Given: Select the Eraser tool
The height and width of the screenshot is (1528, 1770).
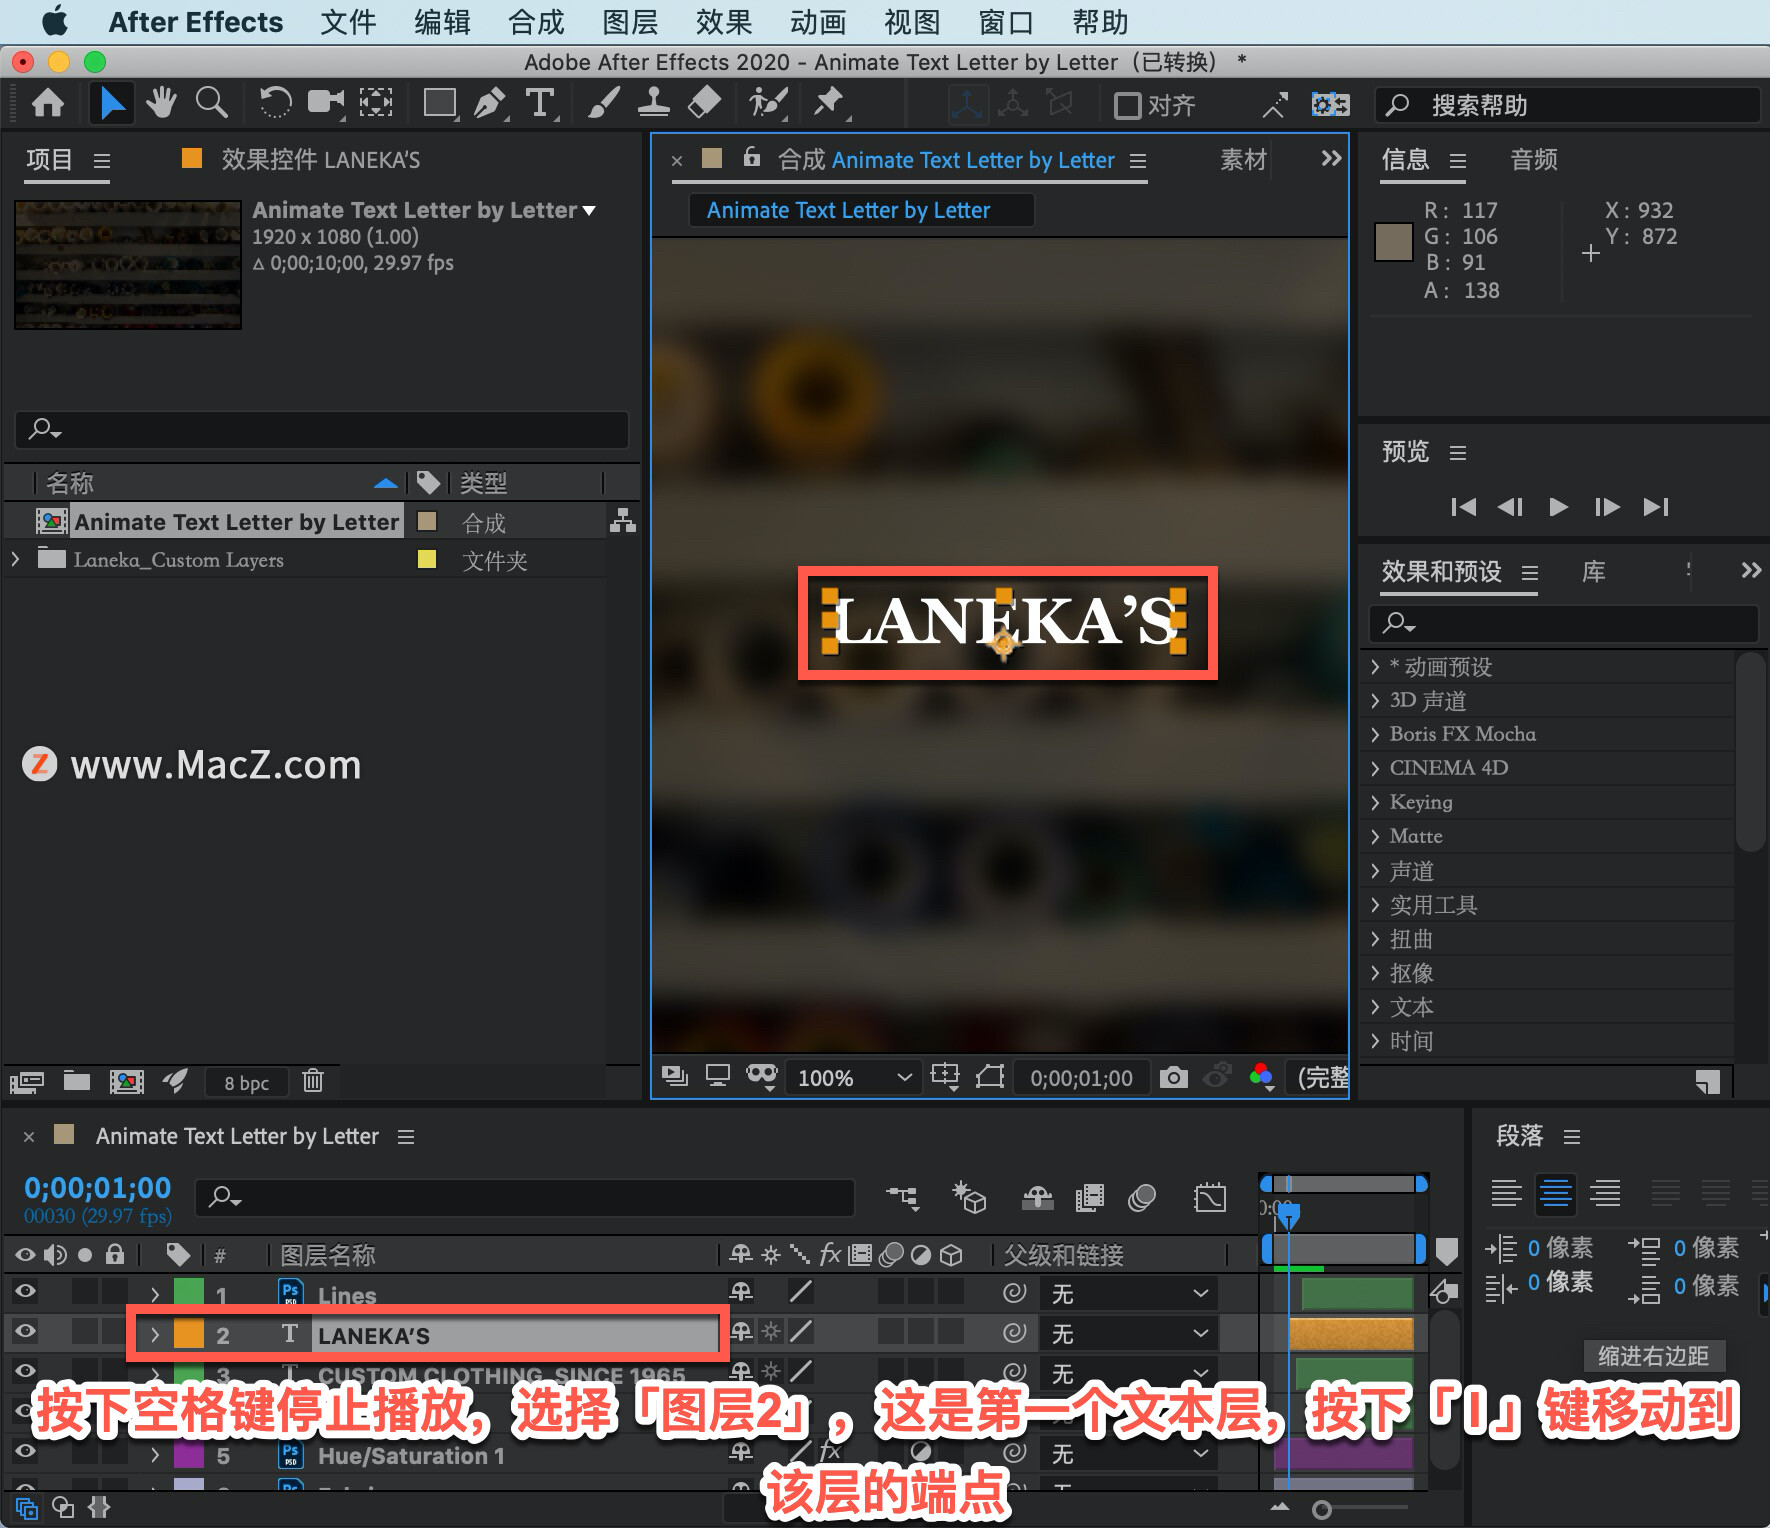Looking at the screenshot, I should pos(704,103).
